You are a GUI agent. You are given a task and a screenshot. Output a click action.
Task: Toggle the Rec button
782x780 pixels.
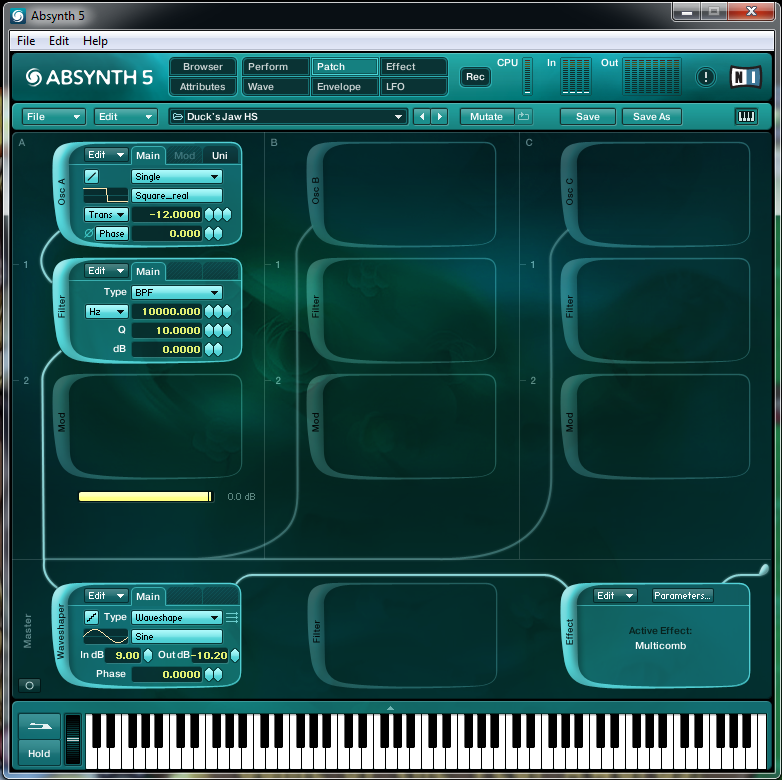click(475, 77)
